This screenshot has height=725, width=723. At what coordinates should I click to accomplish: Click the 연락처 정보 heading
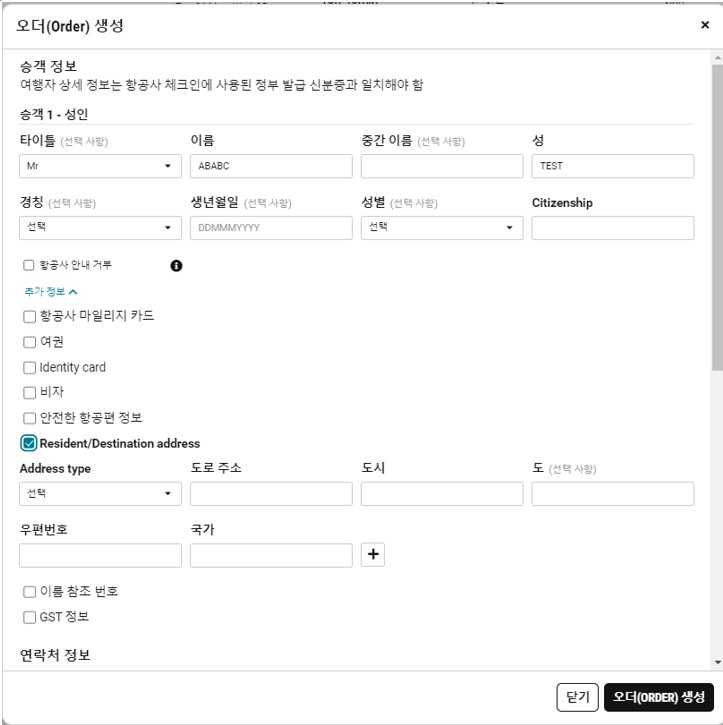55,655
